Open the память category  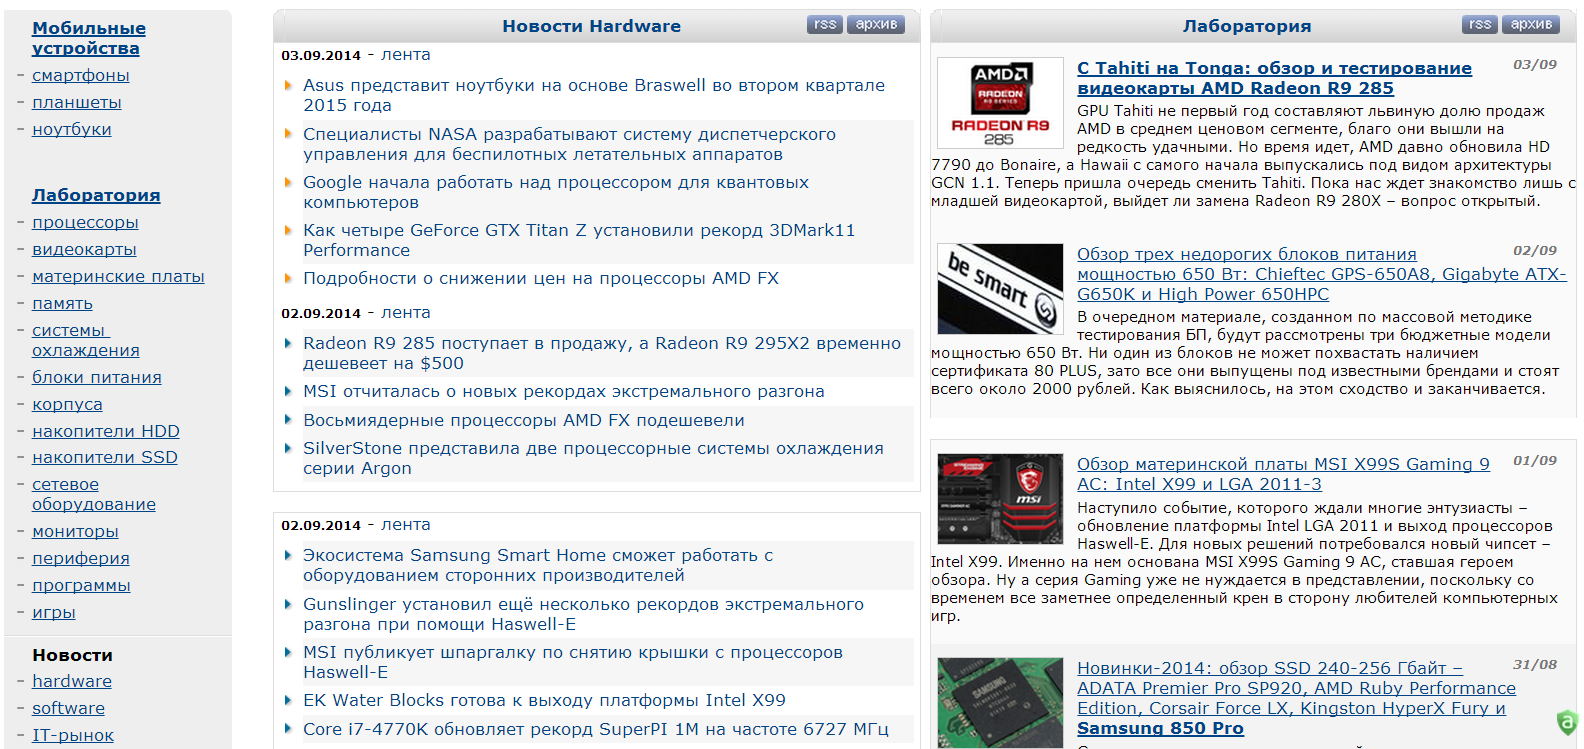62,303
